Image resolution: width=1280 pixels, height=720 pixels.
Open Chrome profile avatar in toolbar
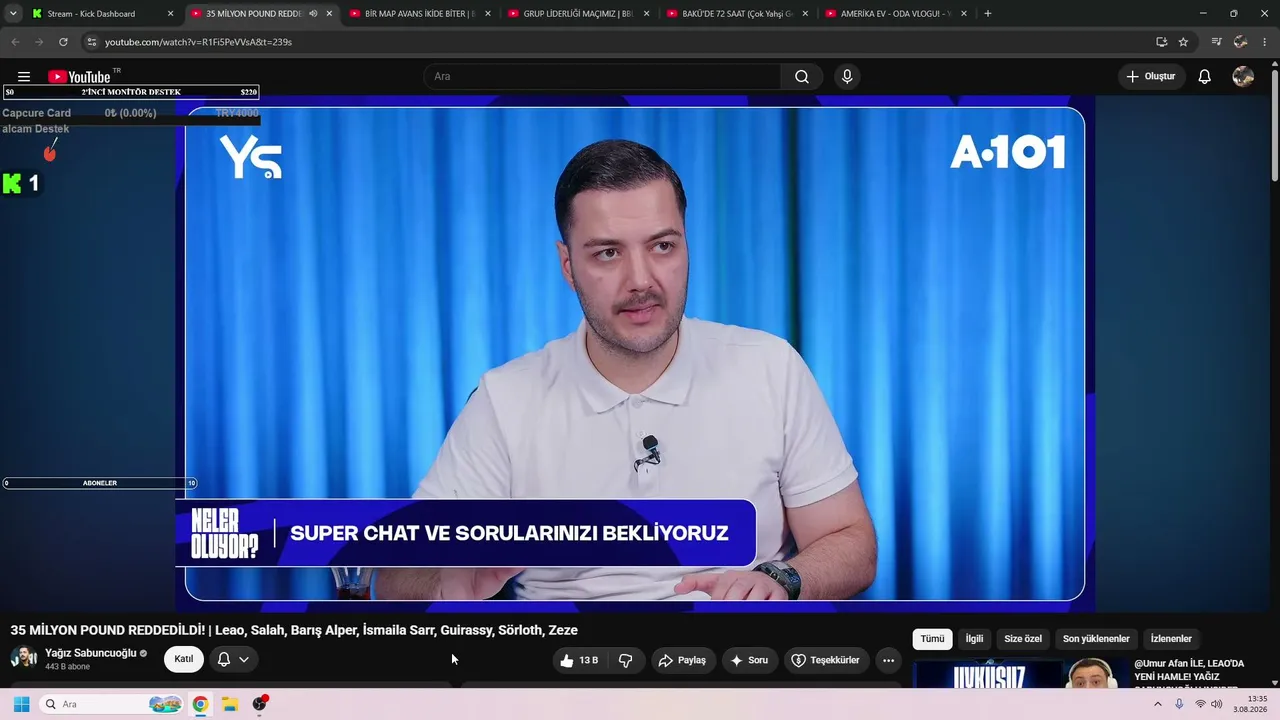pyautogui.click(x=1241, y=42)
